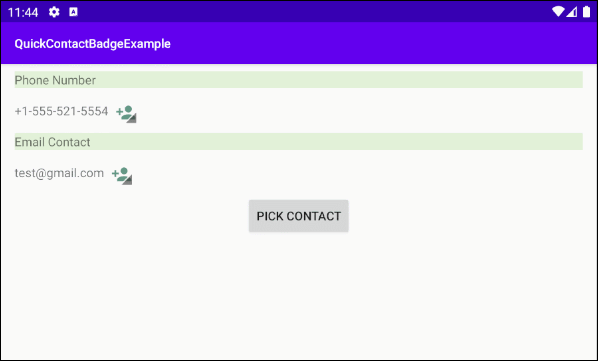Image resolution: width=598 pixels, height=361 pixels.
Task: Select the QuickContactBadgeExample app title
Action: 93,44
